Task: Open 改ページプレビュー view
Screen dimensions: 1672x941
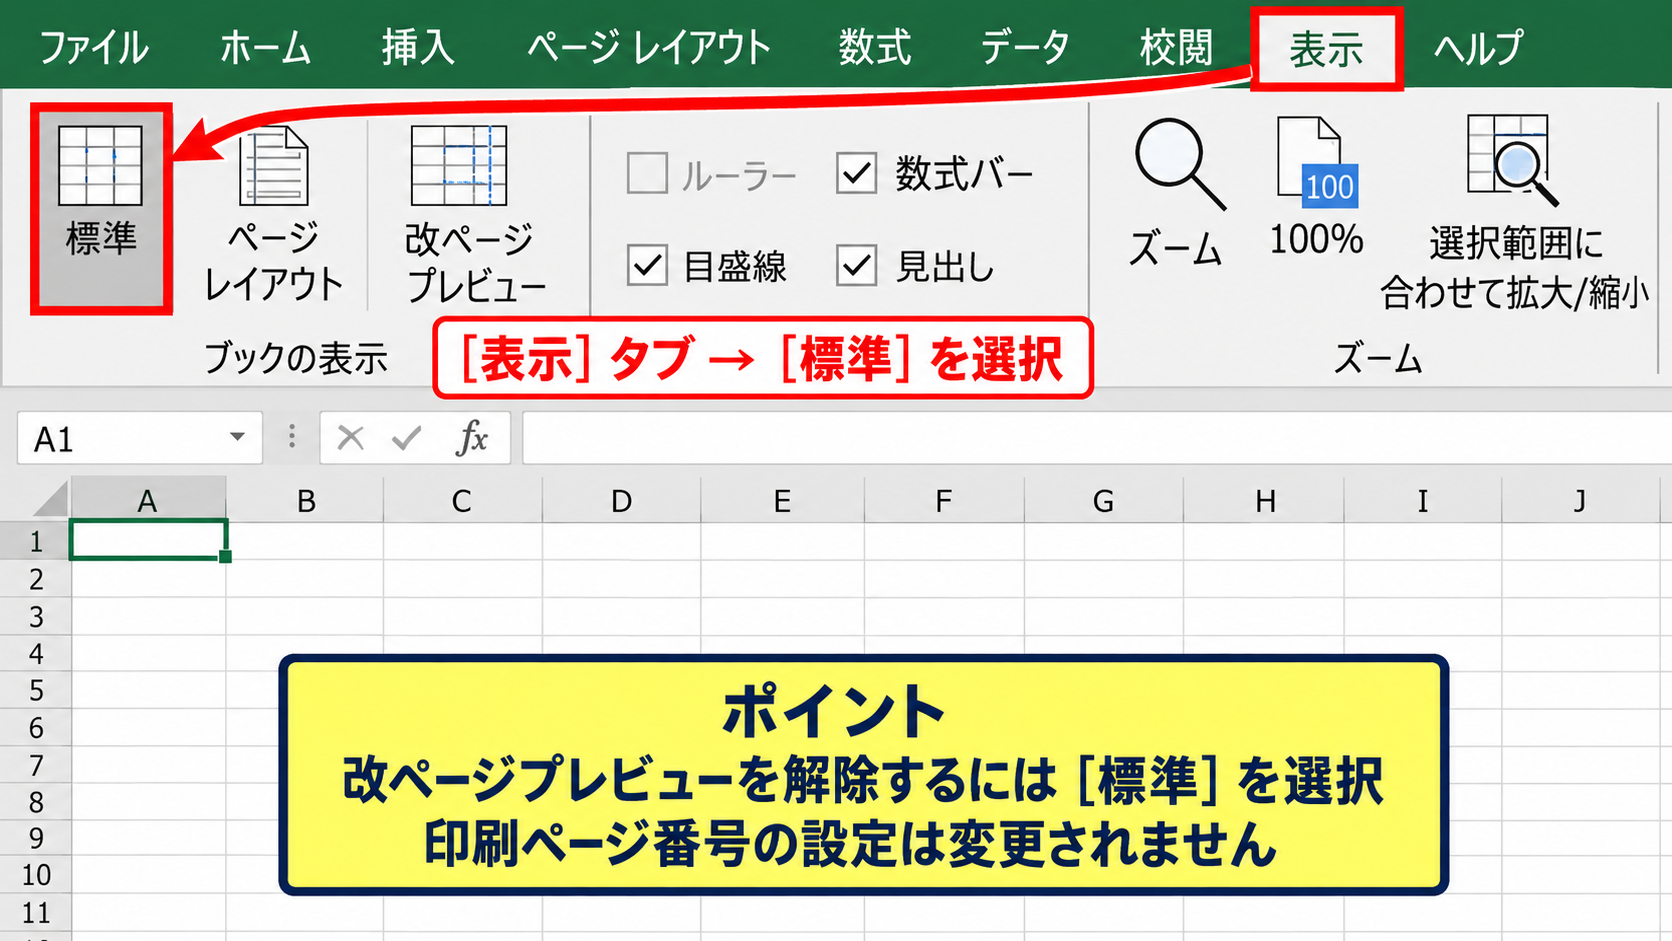Action: click(475, 213)
